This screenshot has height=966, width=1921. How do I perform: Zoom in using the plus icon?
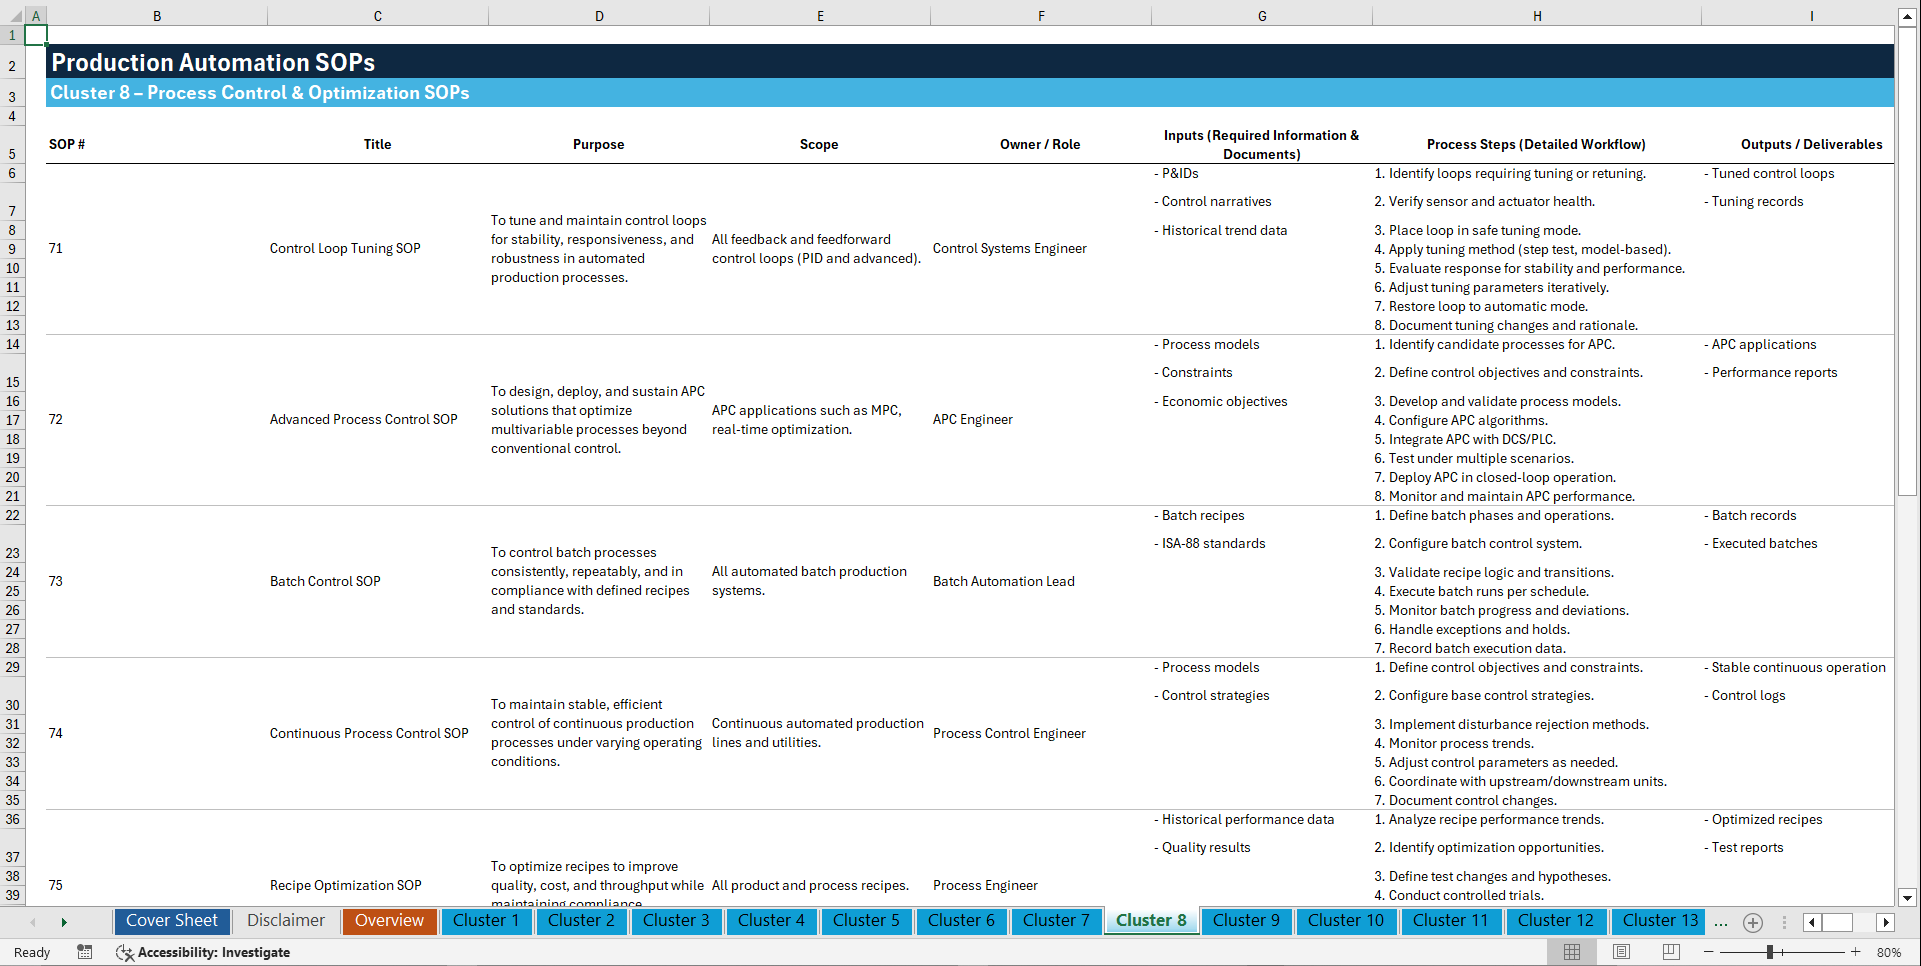click(1856, 952)
